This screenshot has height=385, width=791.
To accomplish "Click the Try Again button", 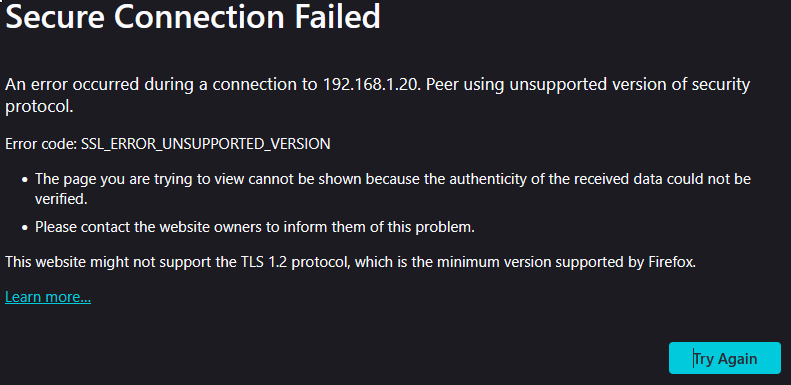I will pos(724,358).
